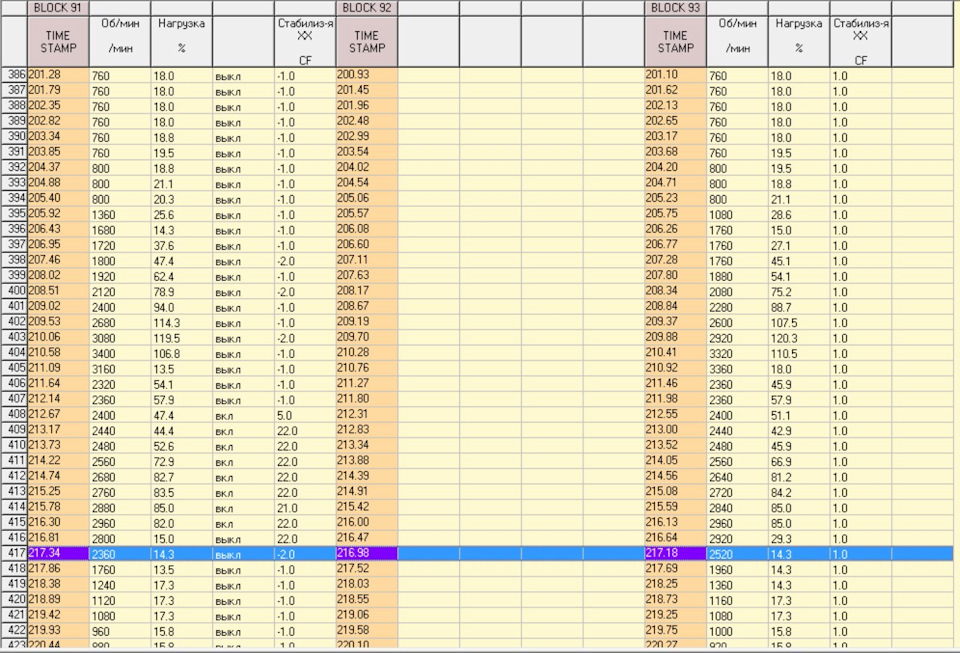Image resolution: width=960 pixels, height=653 pixels.
Task: Click time stamp cell 212.55
Action: tap(675, 415)
